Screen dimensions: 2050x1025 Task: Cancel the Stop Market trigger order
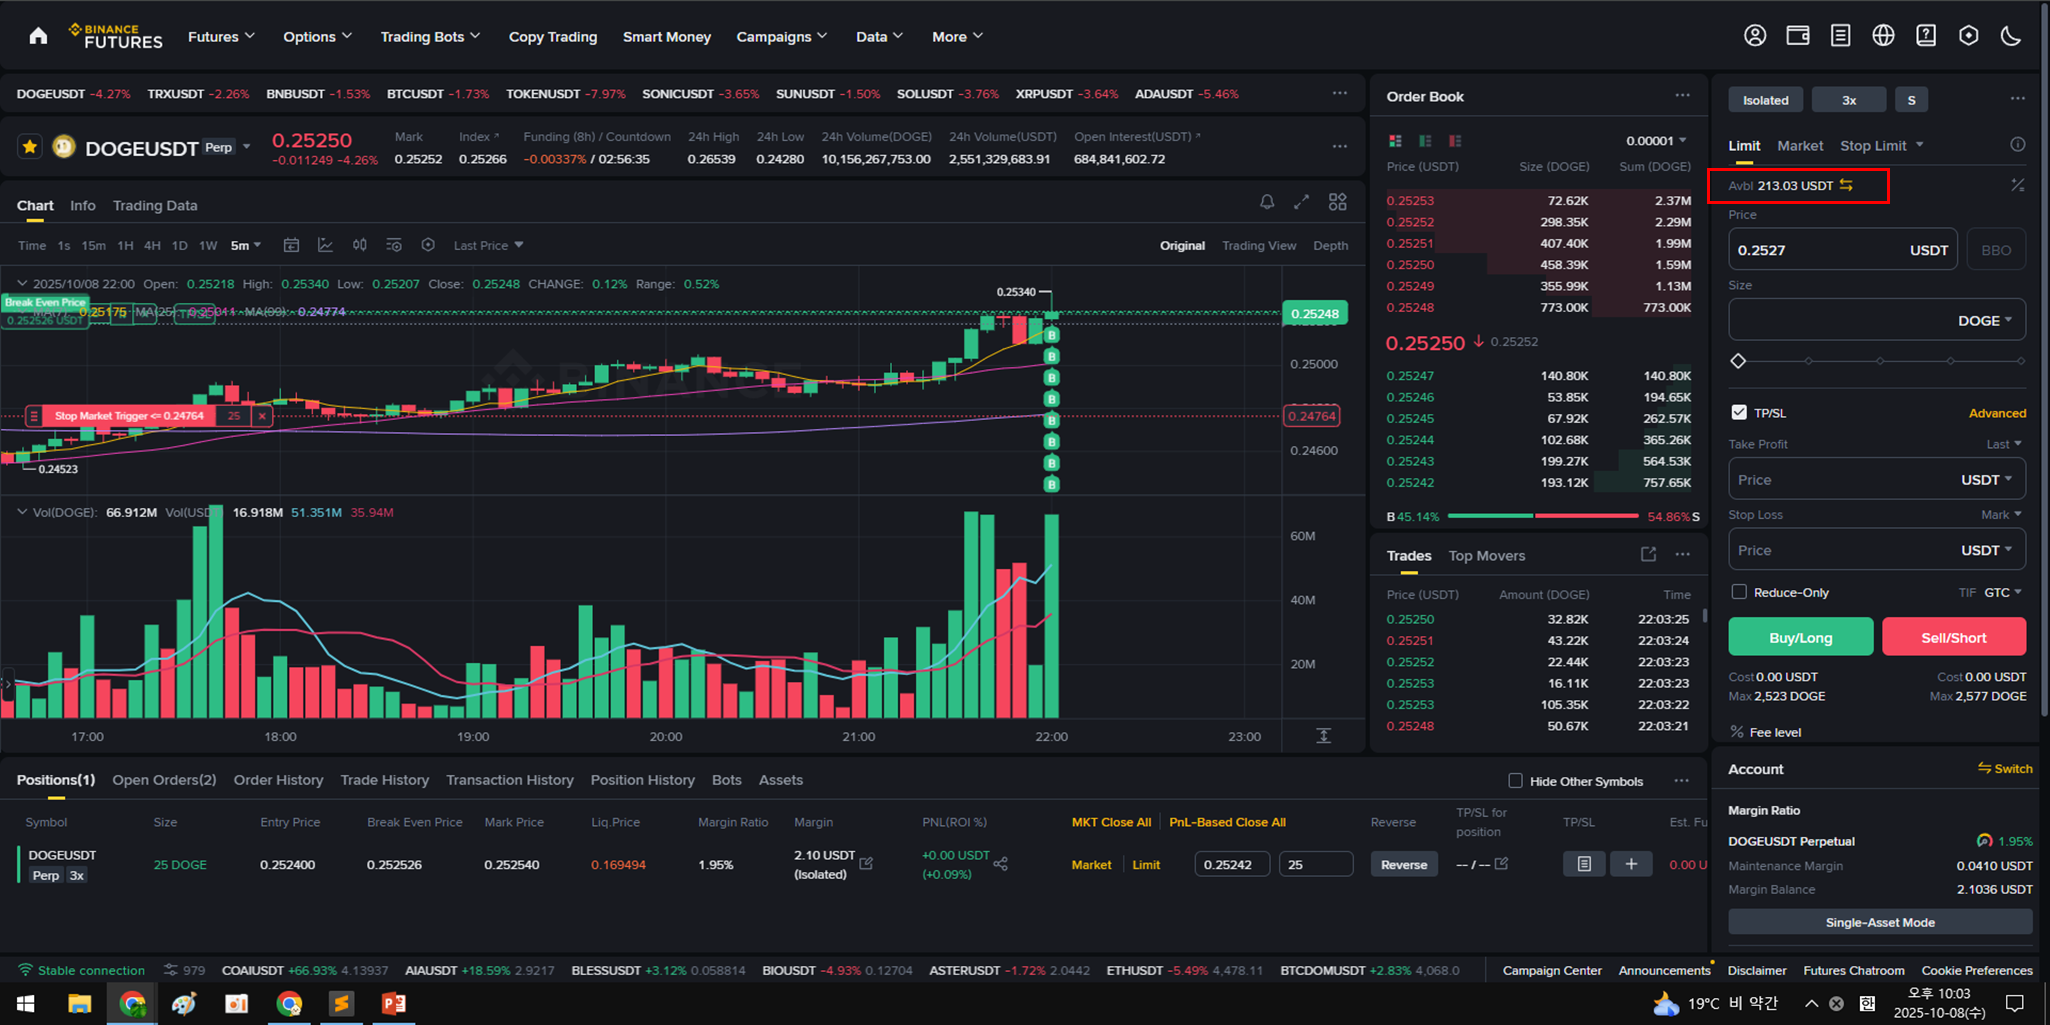point(262,416)
